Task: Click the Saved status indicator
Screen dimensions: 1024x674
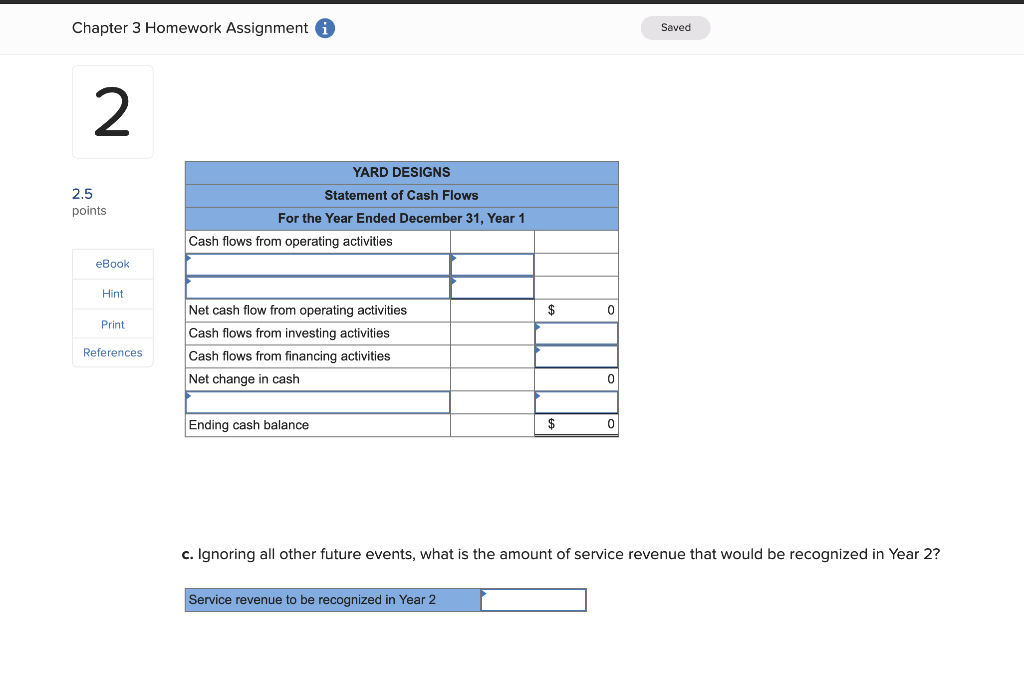Action: tap(675, 28)
